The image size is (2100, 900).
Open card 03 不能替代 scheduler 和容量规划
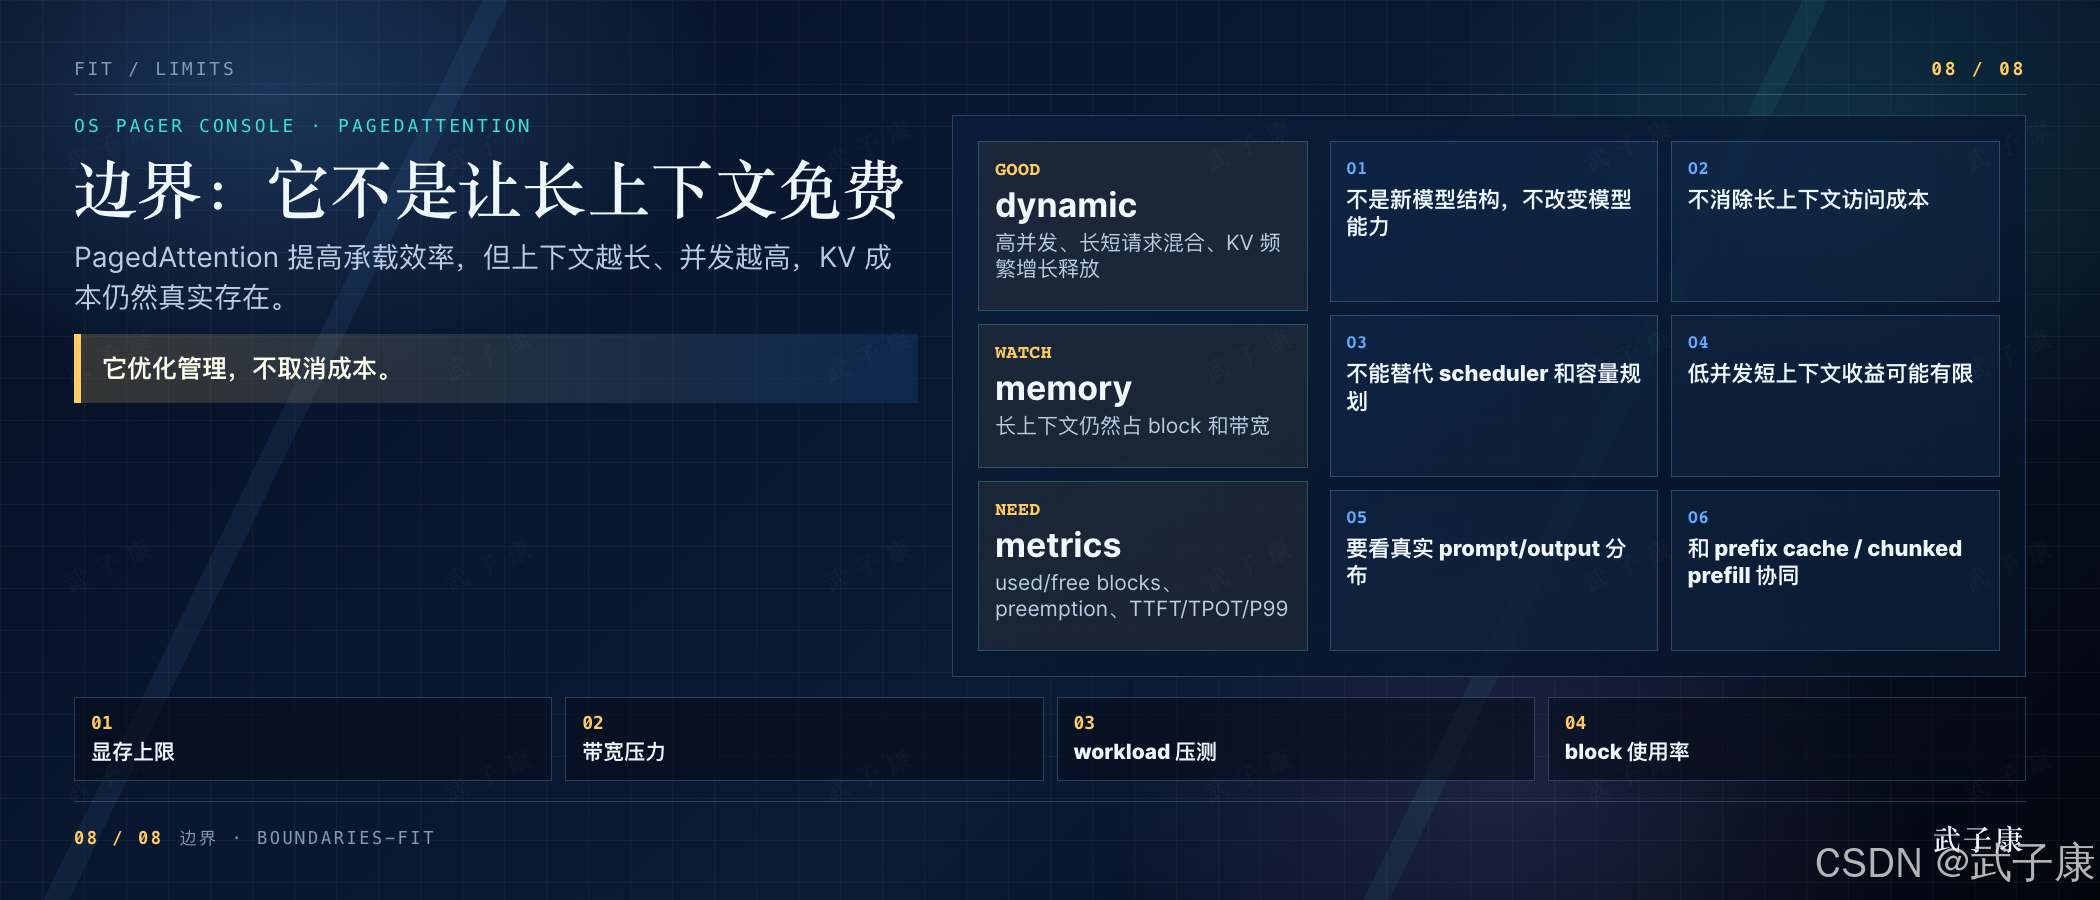click(x=1493, y=395)
